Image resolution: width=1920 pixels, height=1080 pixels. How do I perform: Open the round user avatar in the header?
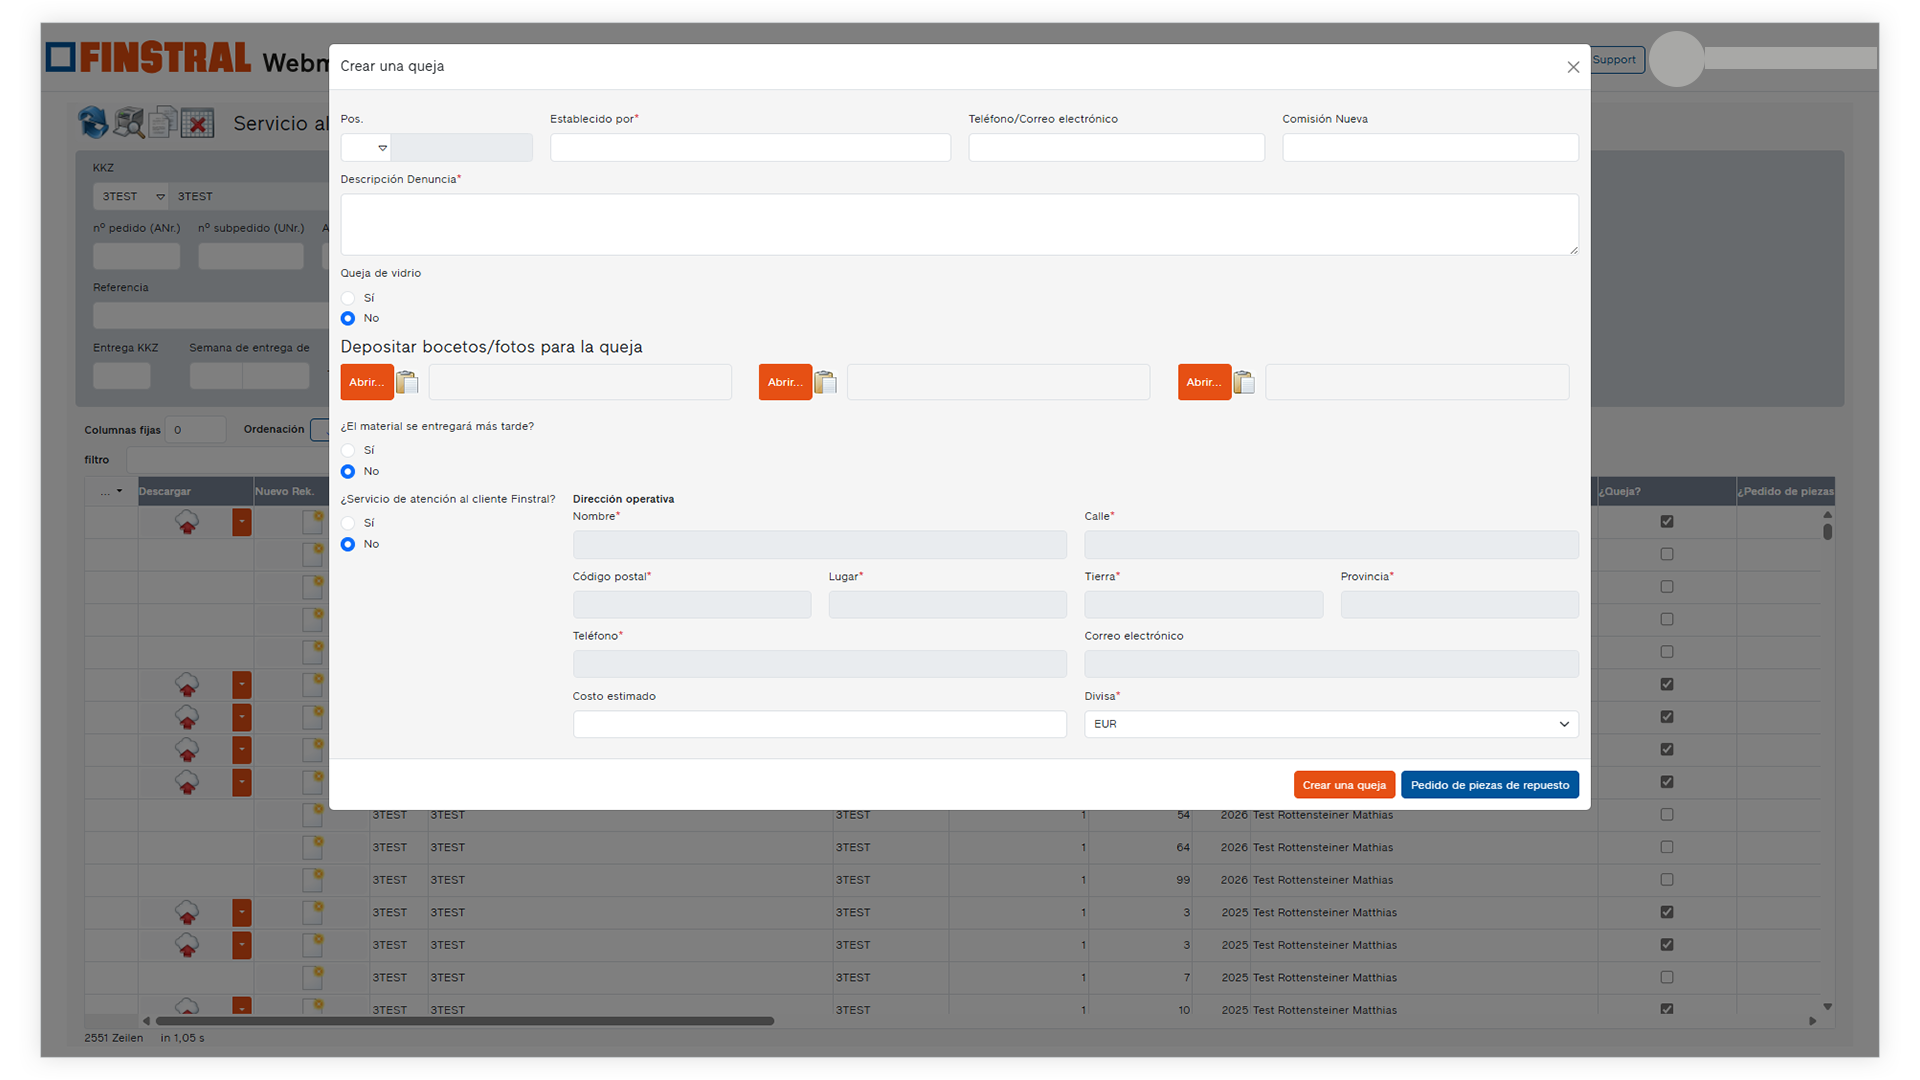[1676, 59]
